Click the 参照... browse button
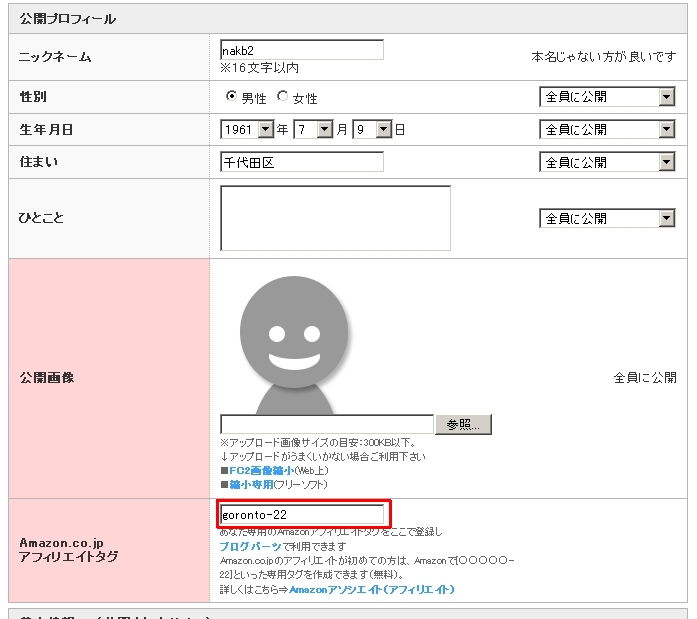697x619 pixels. tap(463, 424)
